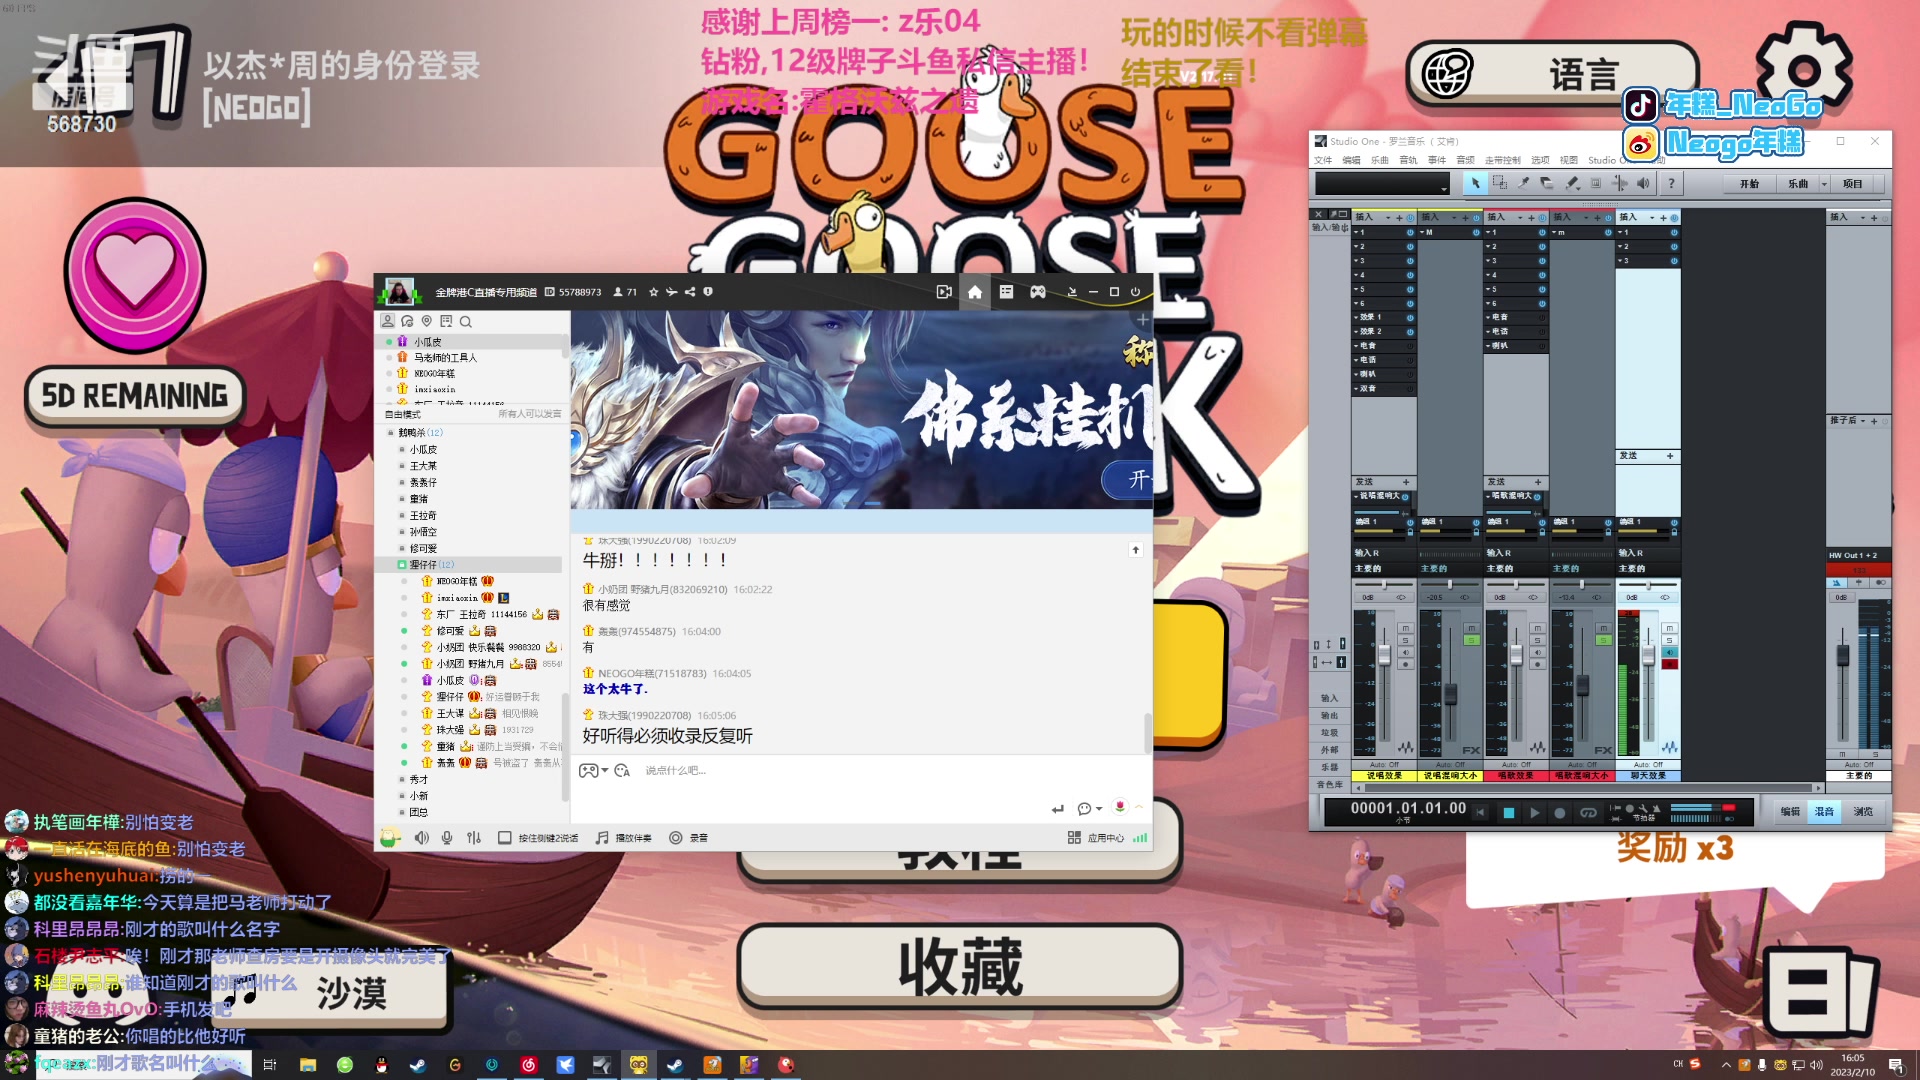The image size is (1920, 1080).
Task: Click 录音 record button in YY
Action: point(689,838)
